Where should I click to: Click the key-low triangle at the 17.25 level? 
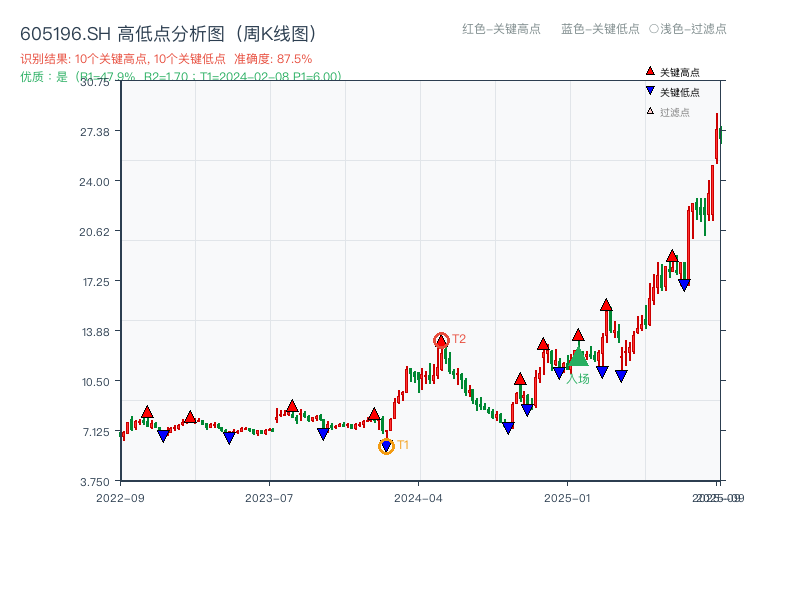click(x=684, y=285)
